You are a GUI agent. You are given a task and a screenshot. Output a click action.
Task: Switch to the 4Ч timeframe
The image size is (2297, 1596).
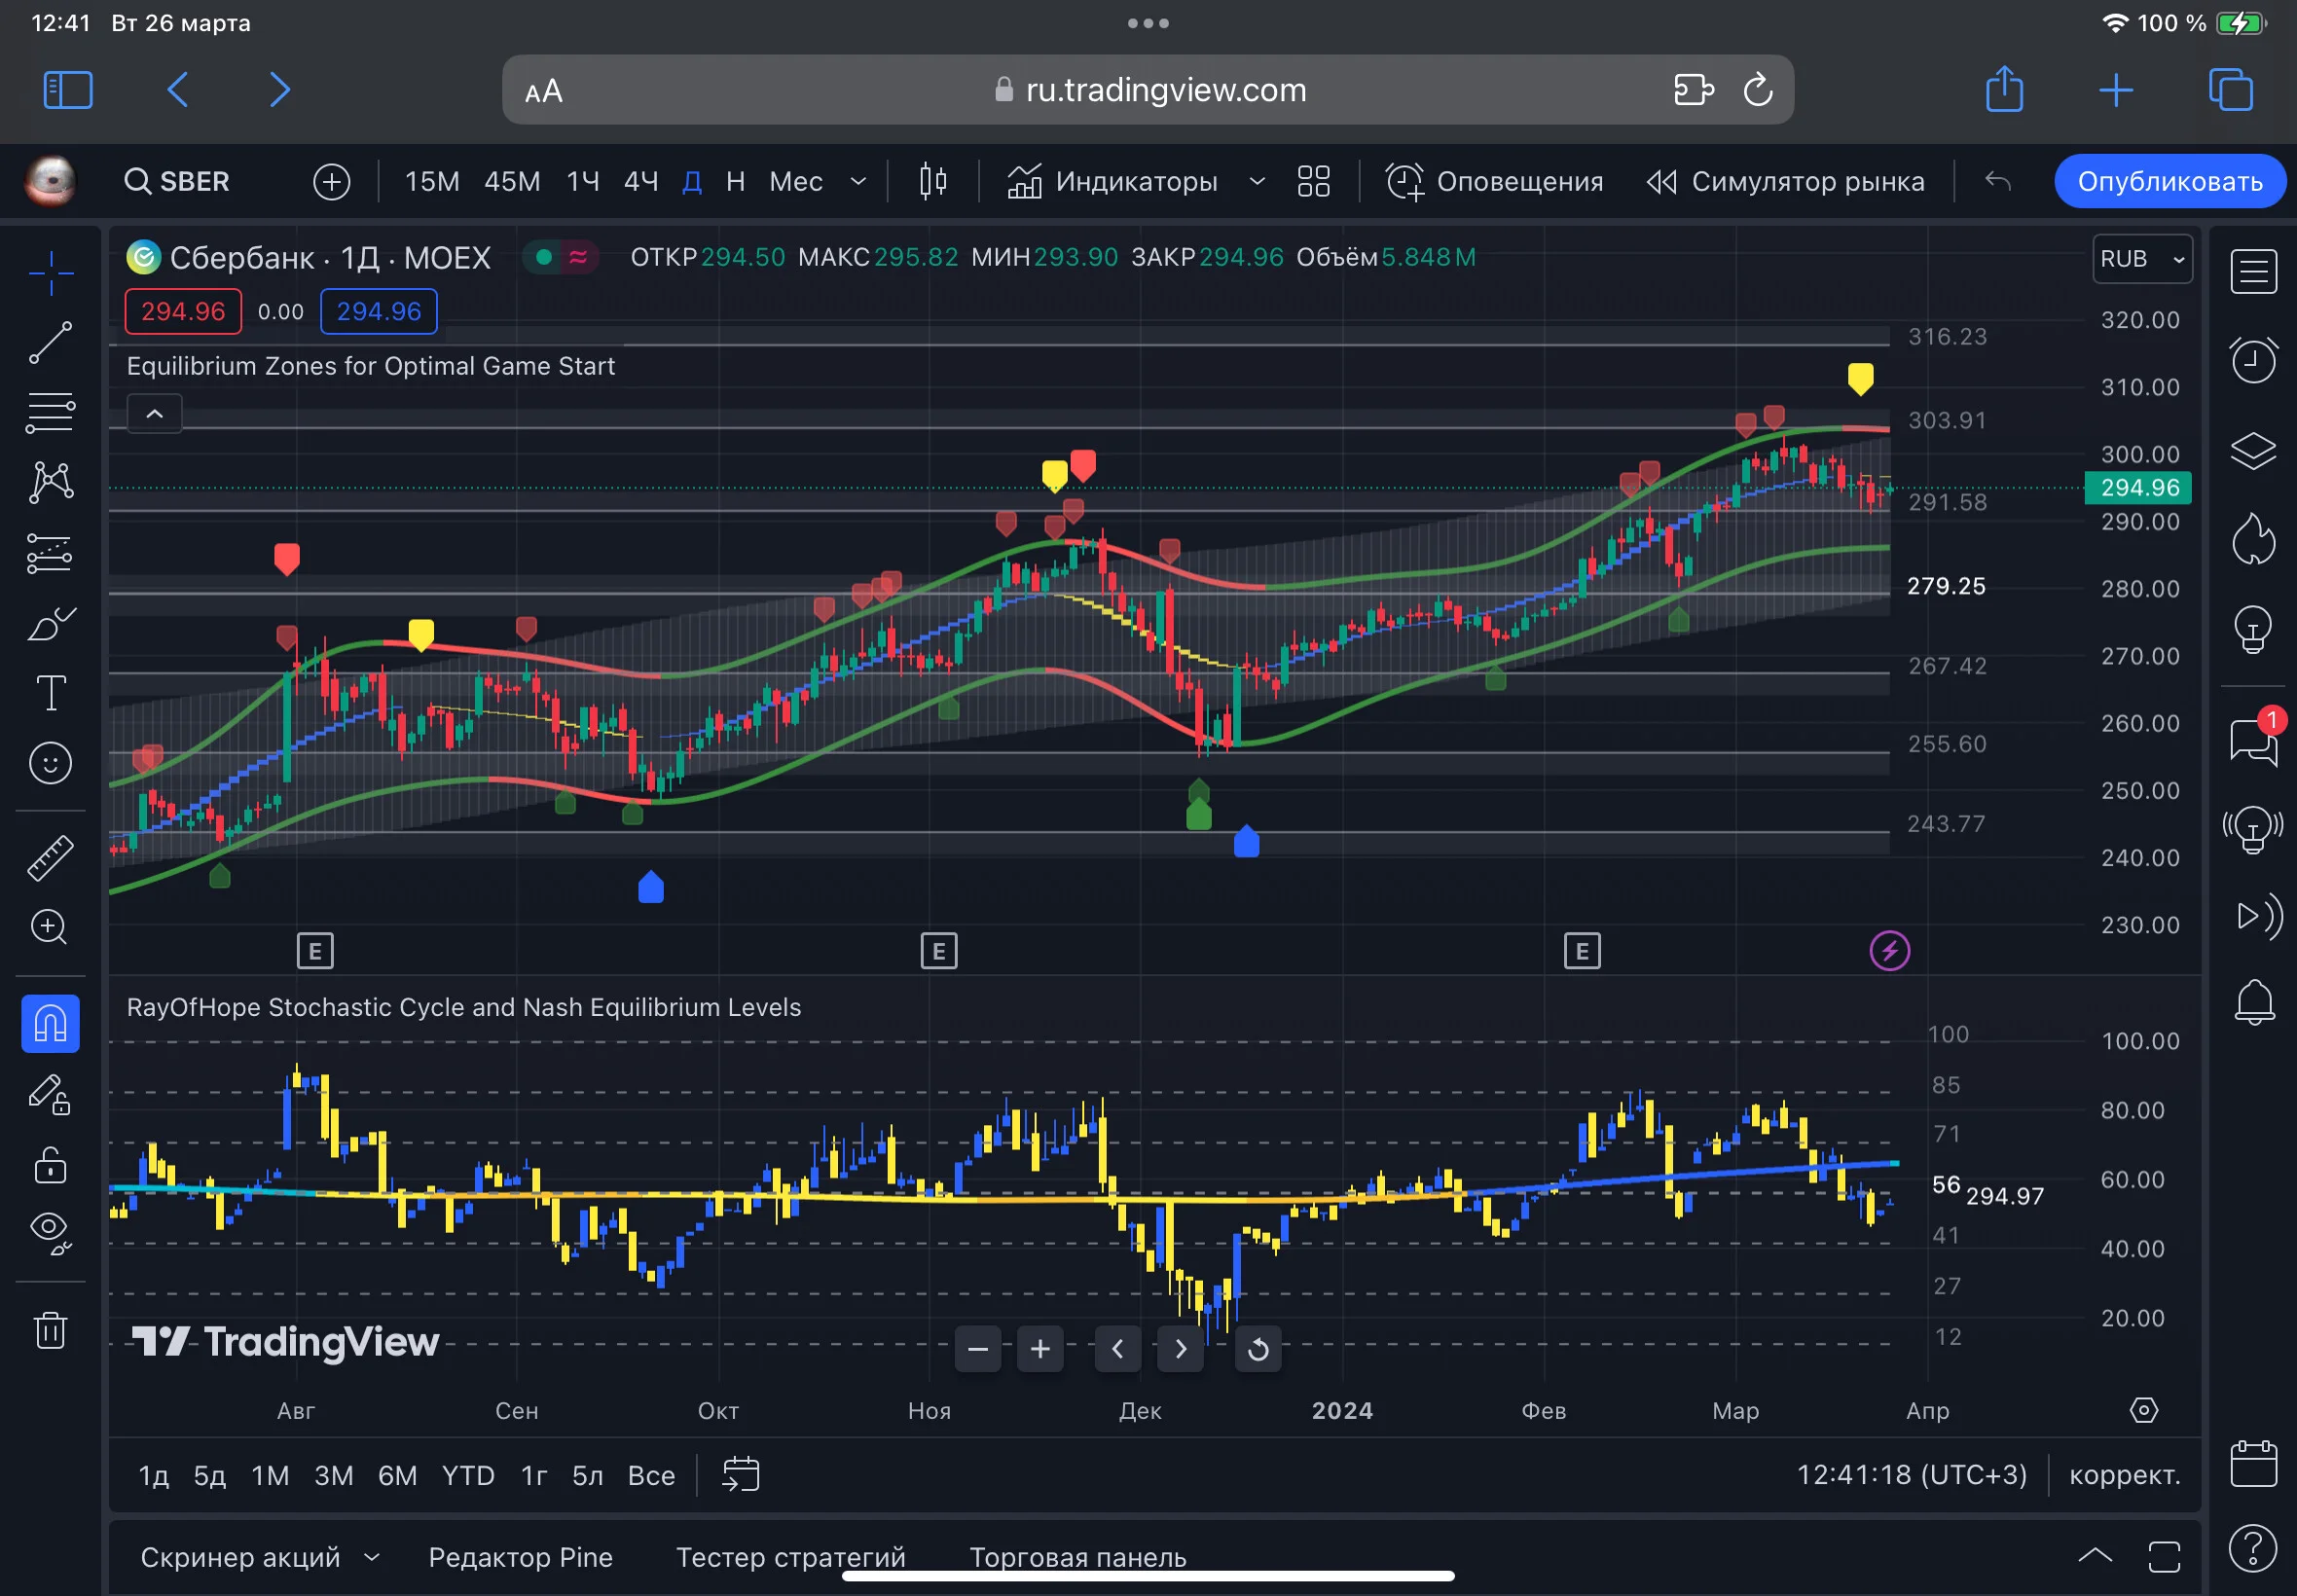click(641, 182)
